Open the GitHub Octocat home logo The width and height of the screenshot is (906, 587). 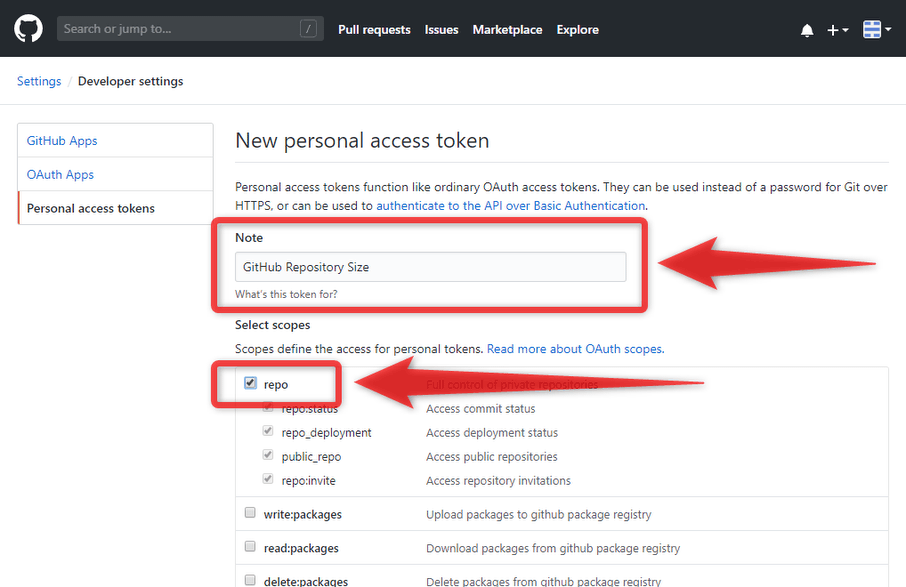tap(28, 29)
